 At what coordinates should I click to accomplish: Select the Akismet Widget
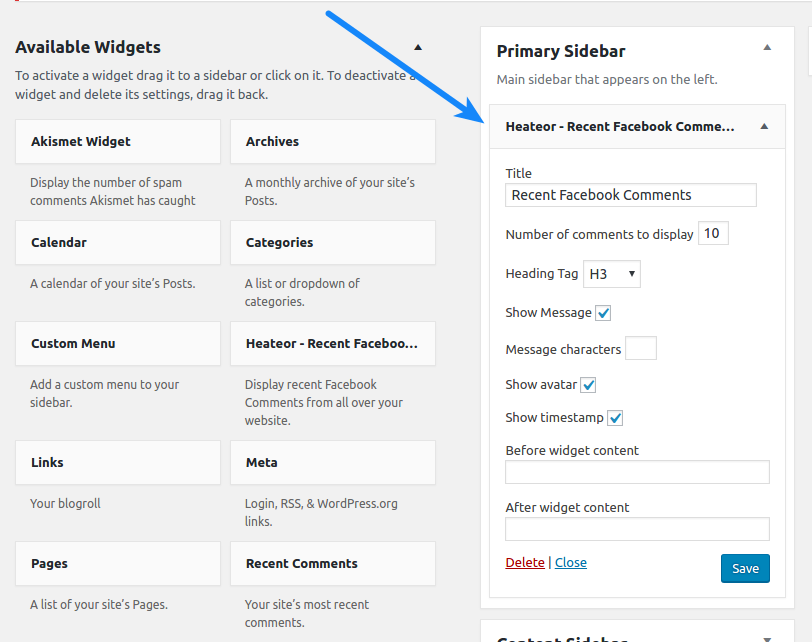pyautogui.click(x=117, y=141)
